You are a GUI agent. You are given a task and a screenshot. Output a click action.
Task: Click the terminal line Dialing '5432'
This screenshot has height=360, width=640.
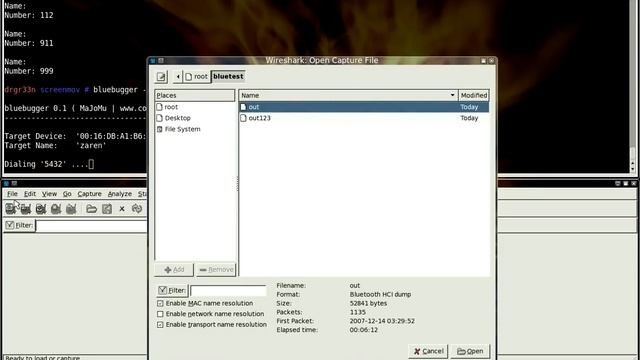(x=49, y=164)
